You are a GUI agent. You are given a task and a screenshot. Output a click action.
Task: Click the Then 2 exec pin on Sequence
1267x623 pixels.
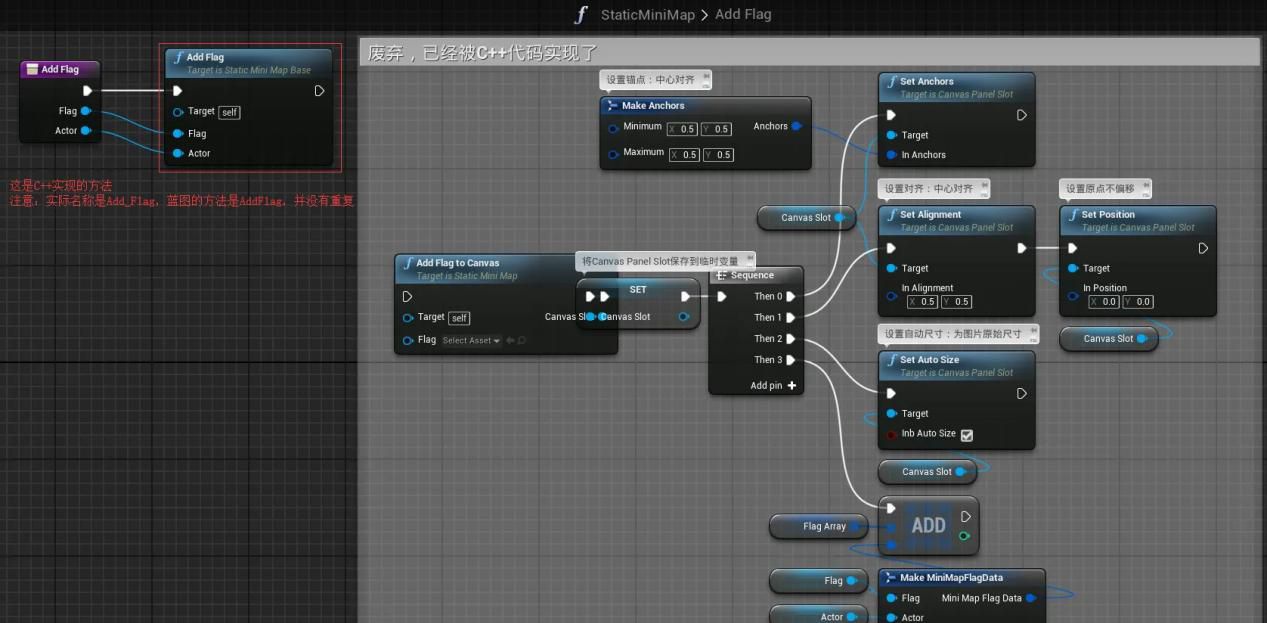[790, 339]
